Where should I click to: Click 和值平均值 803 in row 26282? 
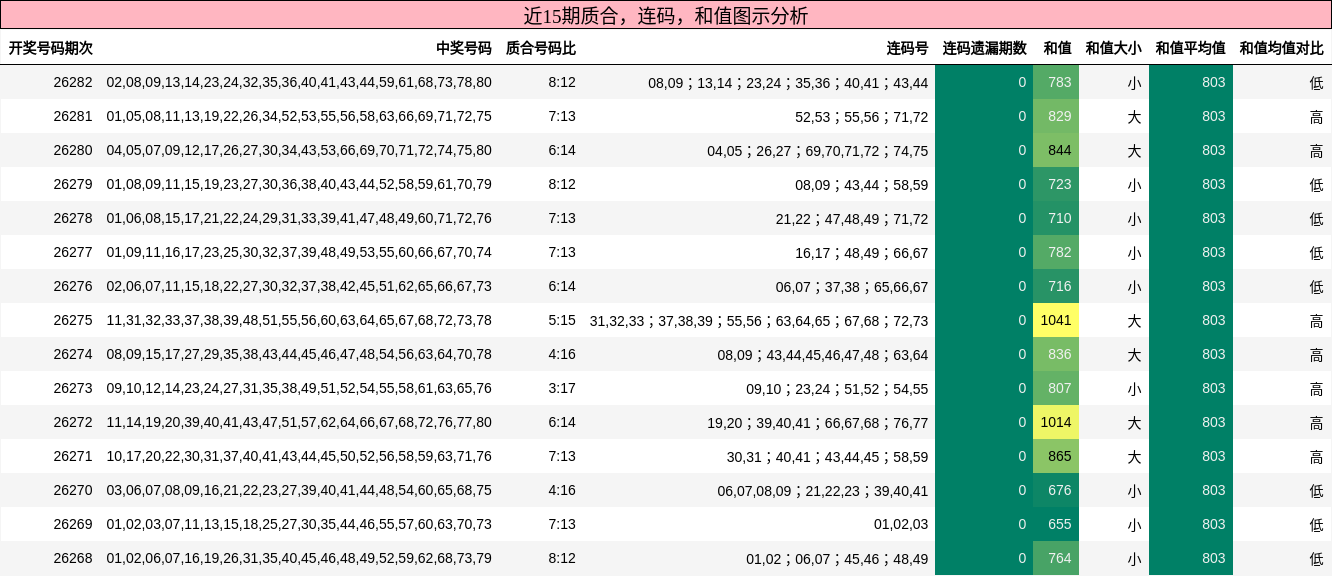point(1191,82)
